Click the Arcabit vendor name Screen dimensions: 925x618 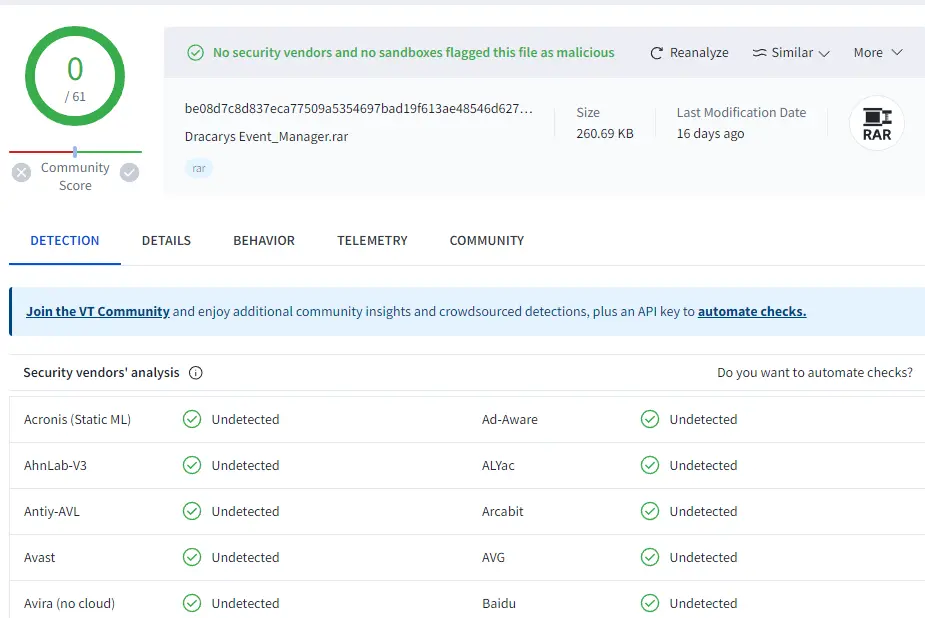tap(503, 512)
